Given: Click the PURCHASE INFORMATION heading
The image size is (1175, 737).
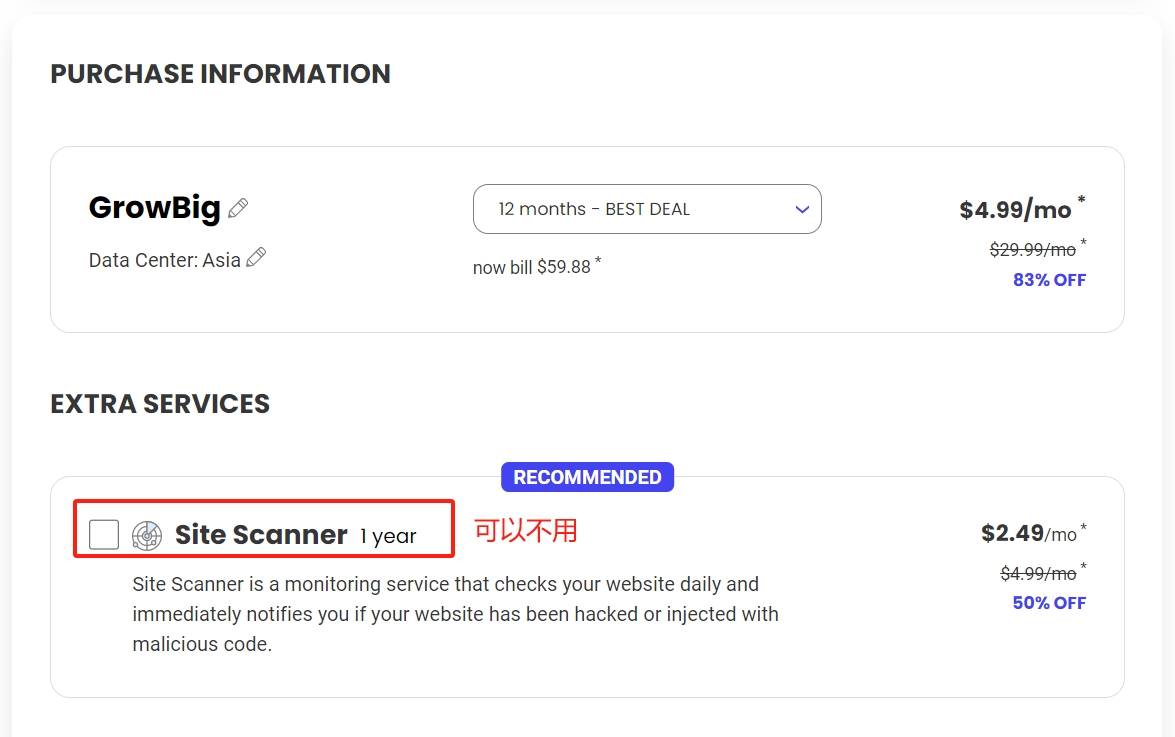Looking at the screenshot, I should pyautogui.click(x=220, y=74).
